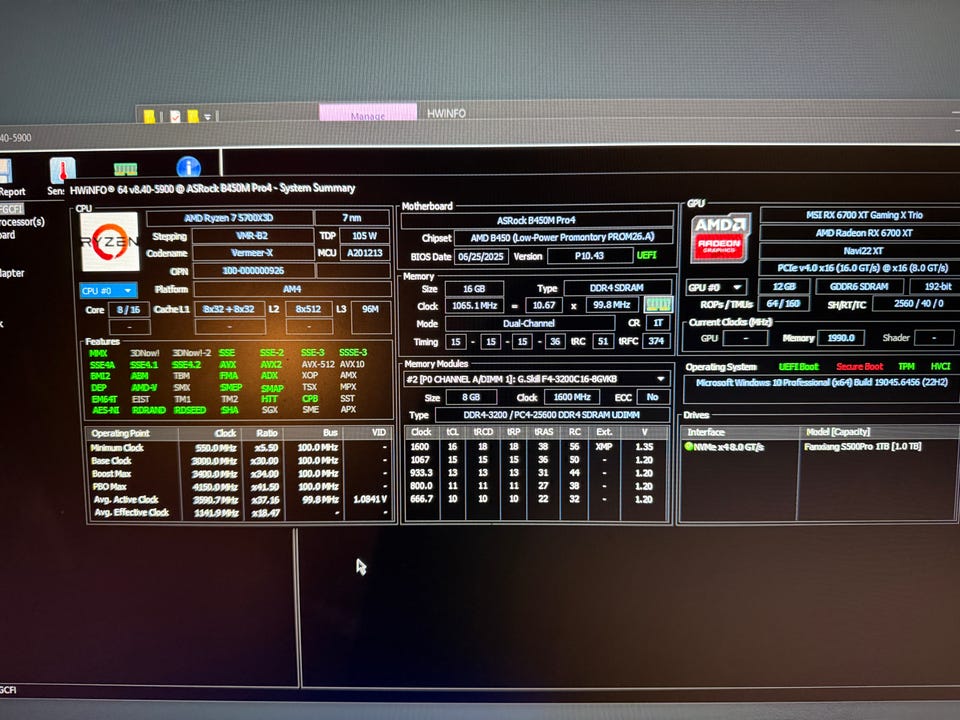
Task: Click the GDDR6 SDRAM memory type field
Action: 859,286
